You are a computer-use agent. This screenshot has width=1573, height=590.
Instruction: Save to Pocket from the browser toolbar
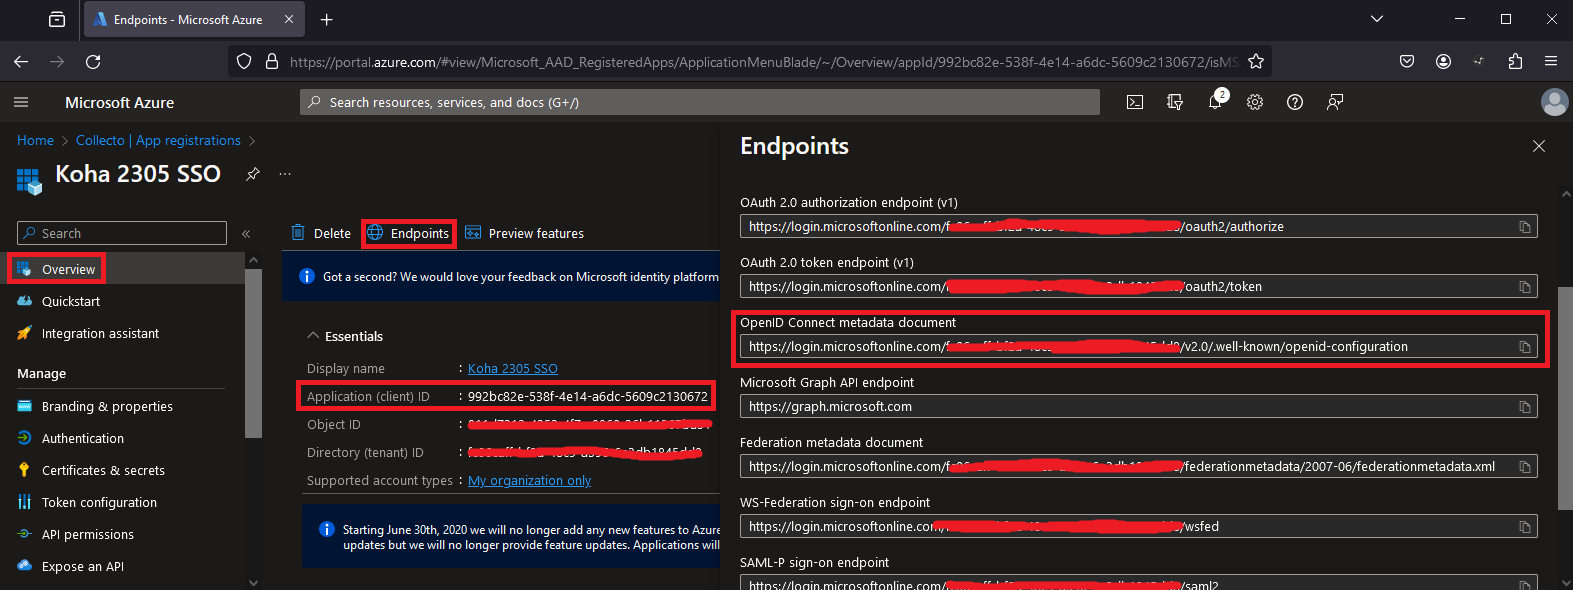(1407, 62)
